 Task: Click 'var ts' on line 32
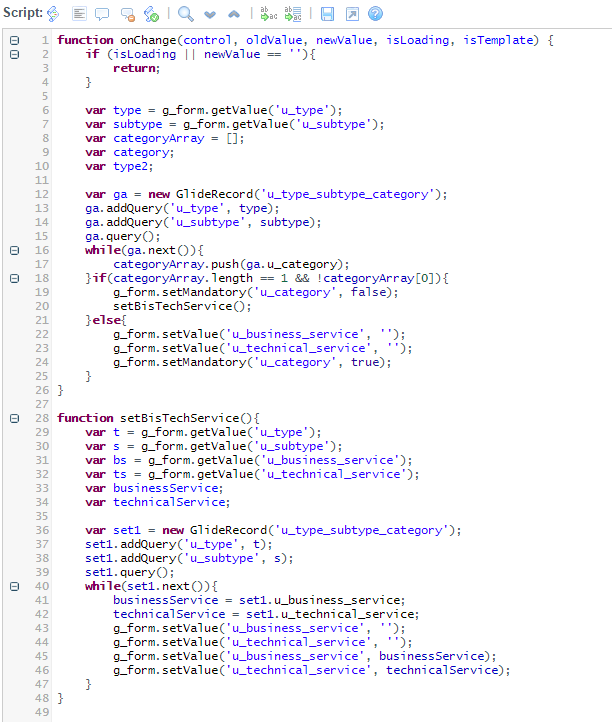click(x=105, y=475)
